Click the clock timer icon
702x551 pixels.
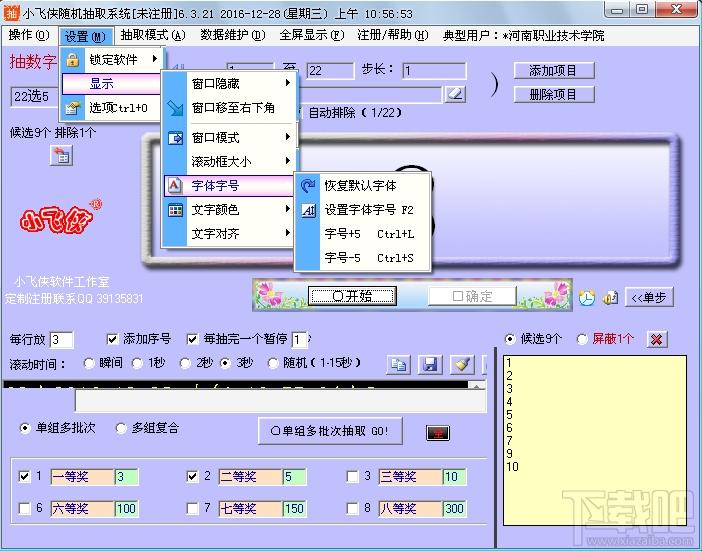click(586, 297)
